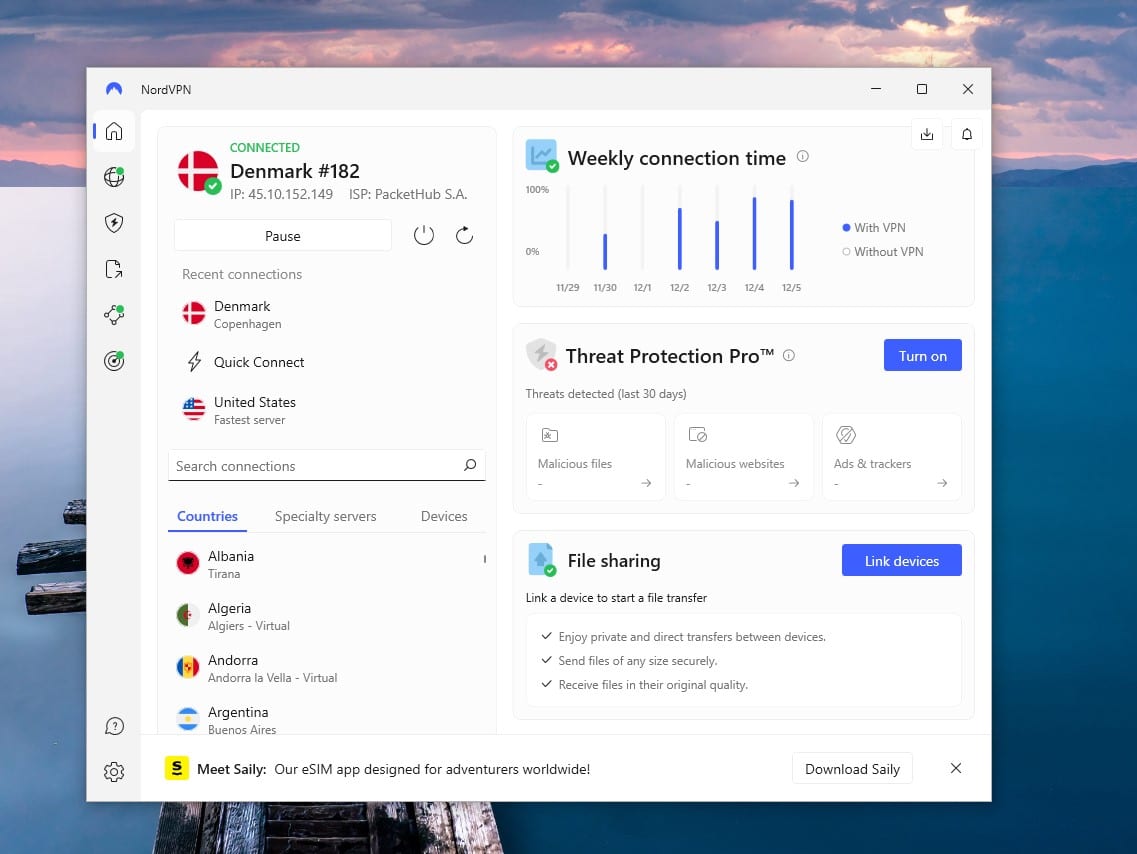Toggle Without VPN legend item
The width and height of the screenshot is (1137, 854).
pyautogui.click(x=882, y=252)
